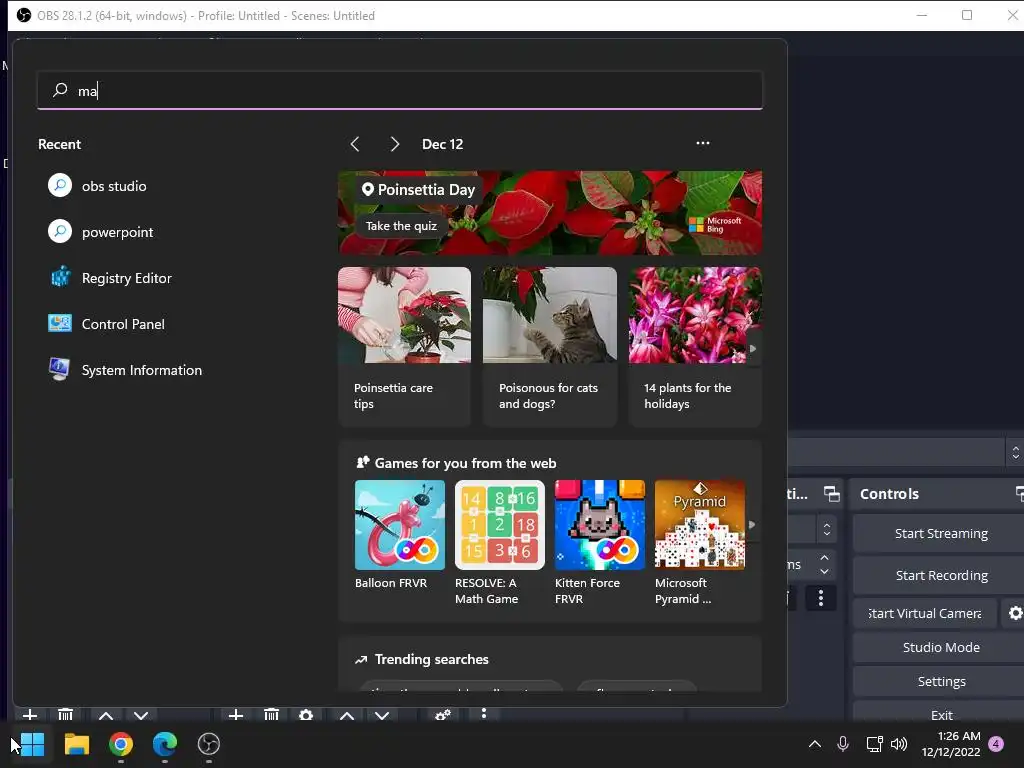This screenshot has height=768, width=1024.
Task: Open 'Poisonous for cats and dogs?' card
Action: point(550,346)
